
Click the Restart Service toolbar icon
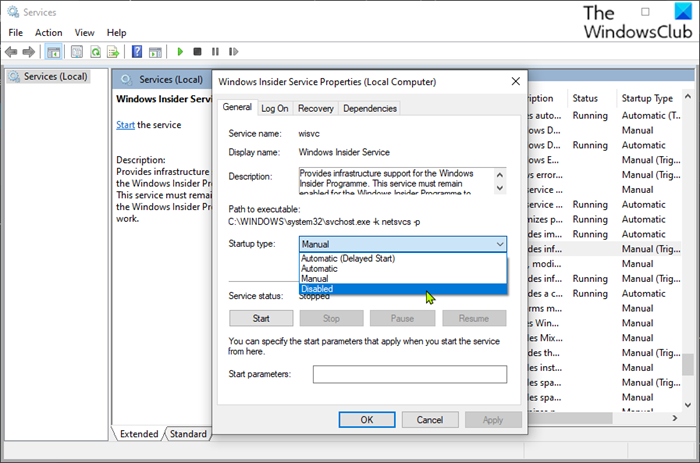pos(233,52)
